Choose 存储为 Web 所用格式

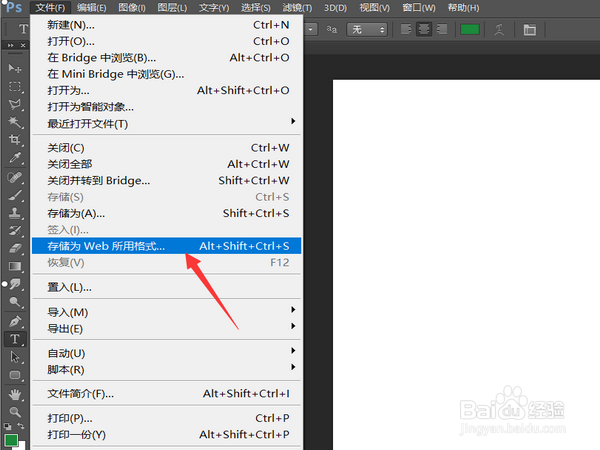click(166, 246)
